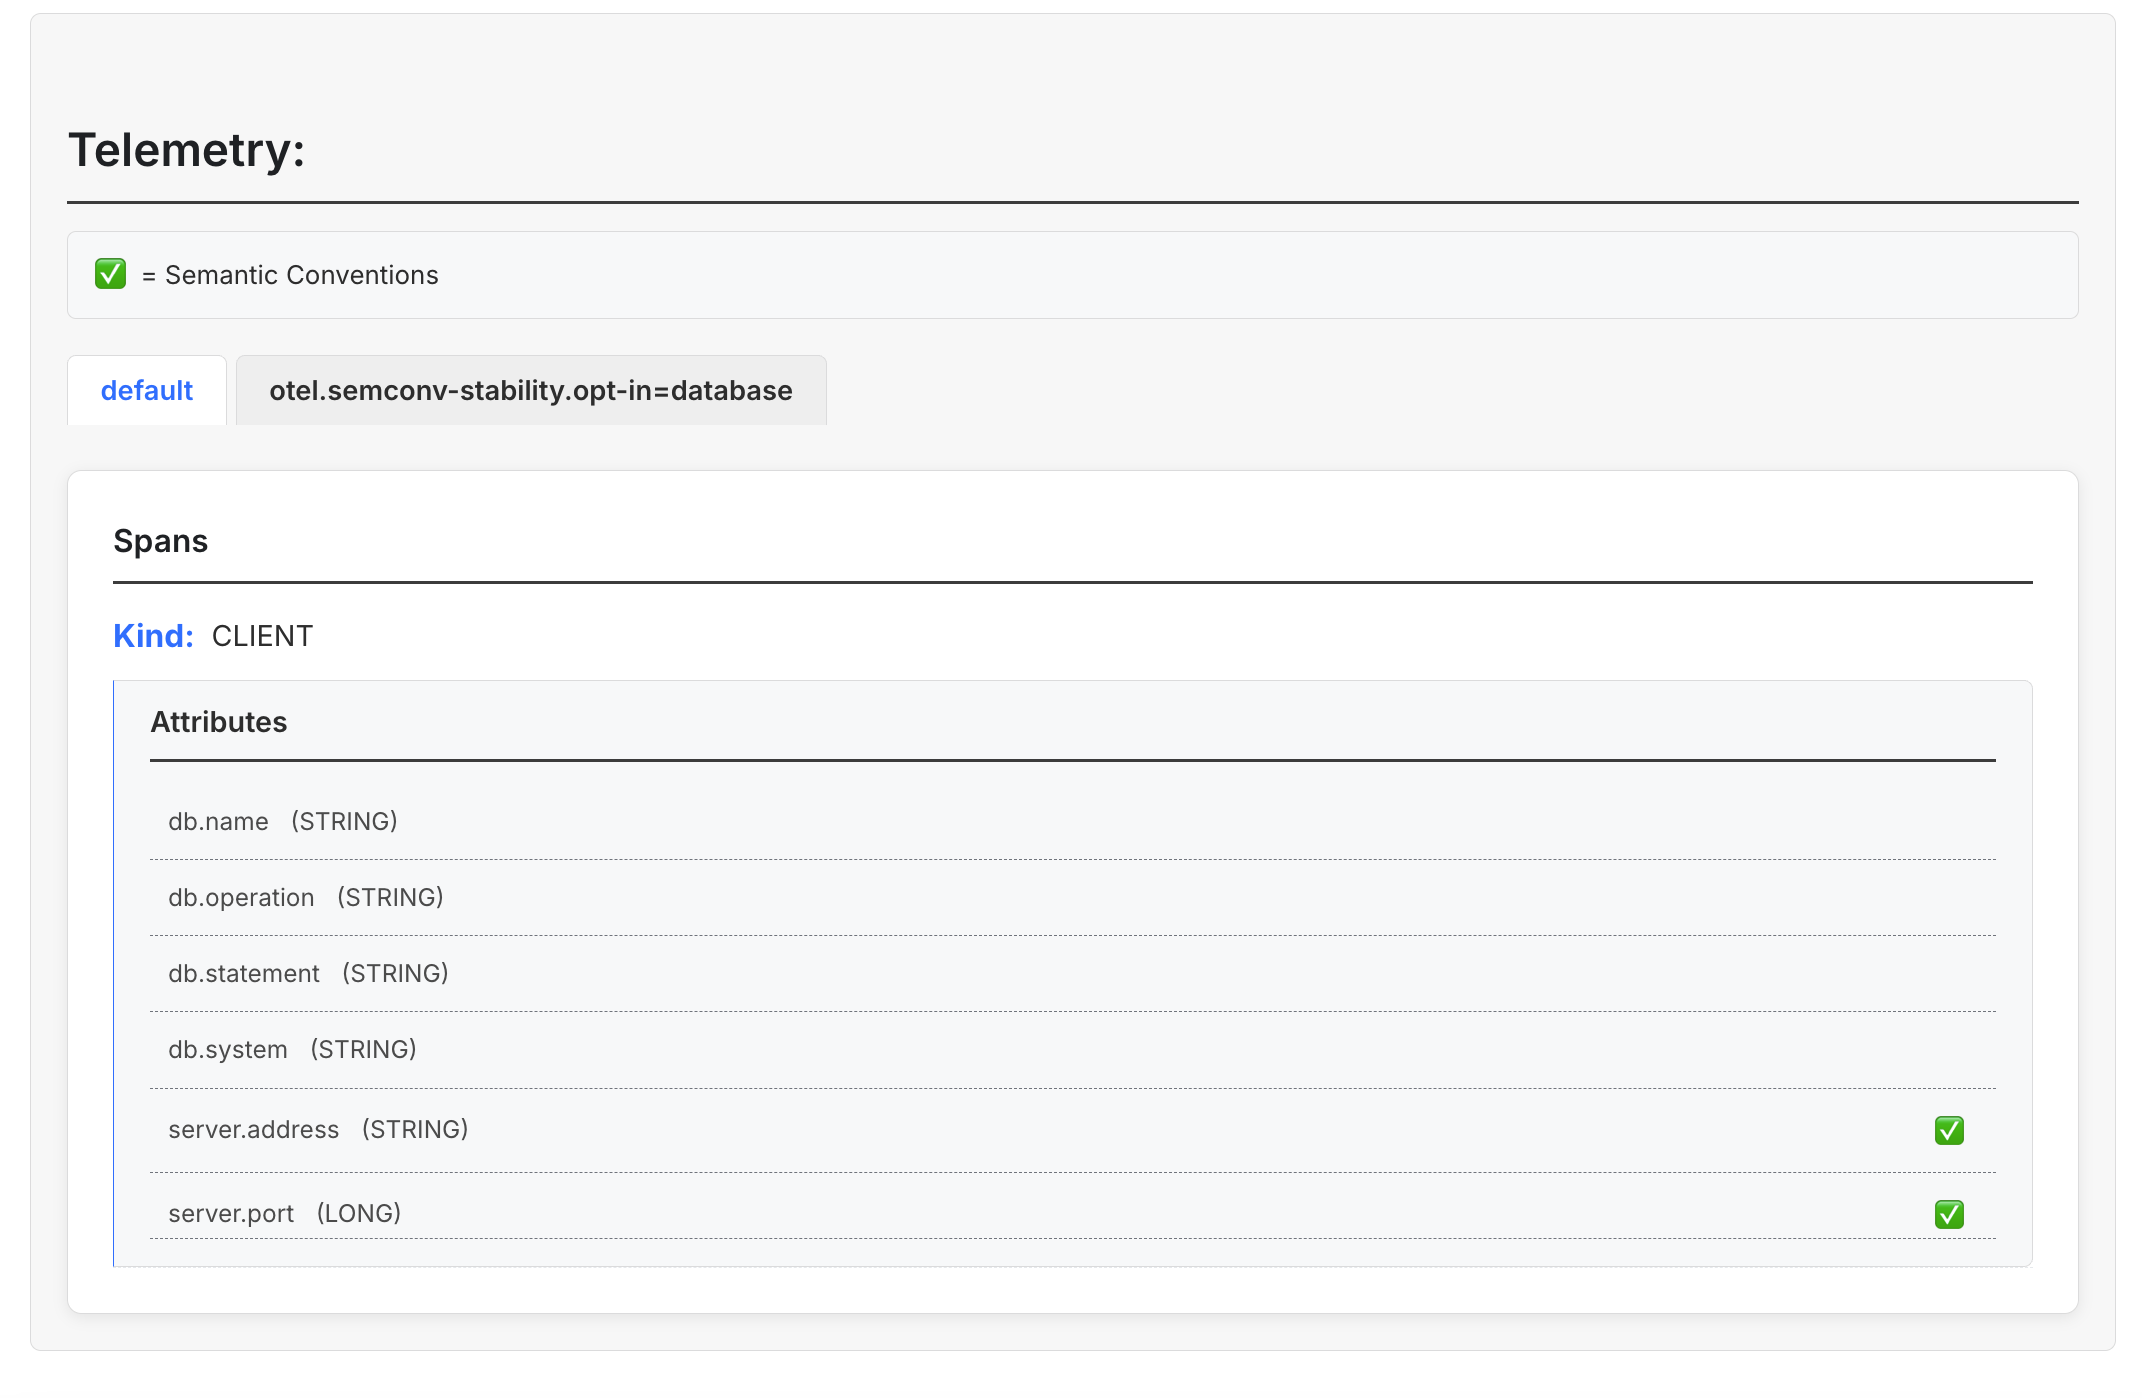Viewport: 2142px width, 1398px height.
Task: Click the CLIENT kind value
Action: click(262, 636)
